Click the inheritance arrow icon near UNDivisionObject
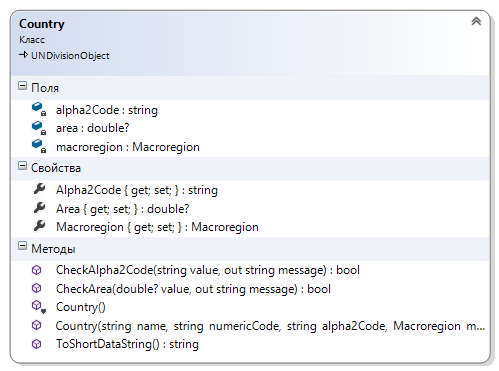The height and width of the screenshot is (371, 499). pos(23,55)
